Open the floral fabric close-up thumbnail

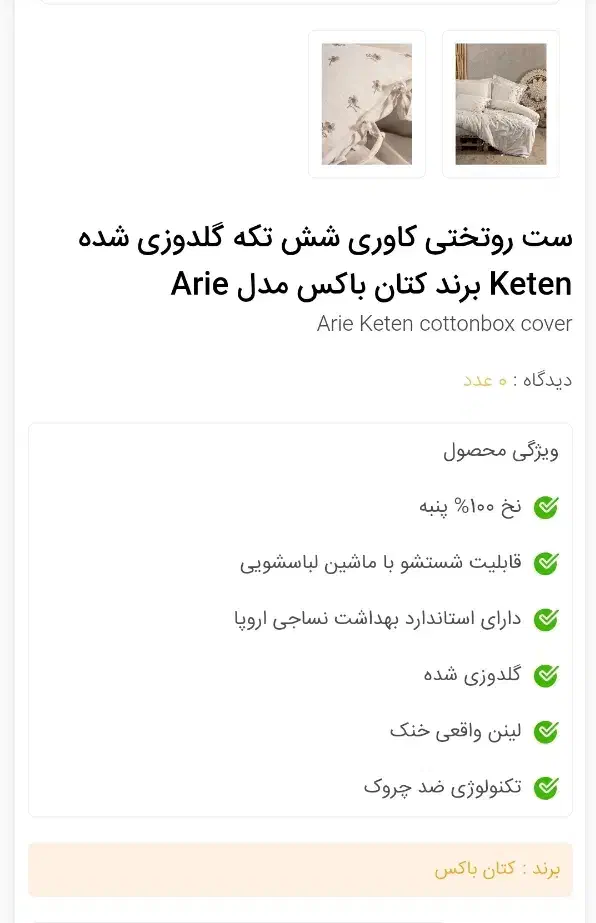367,104
